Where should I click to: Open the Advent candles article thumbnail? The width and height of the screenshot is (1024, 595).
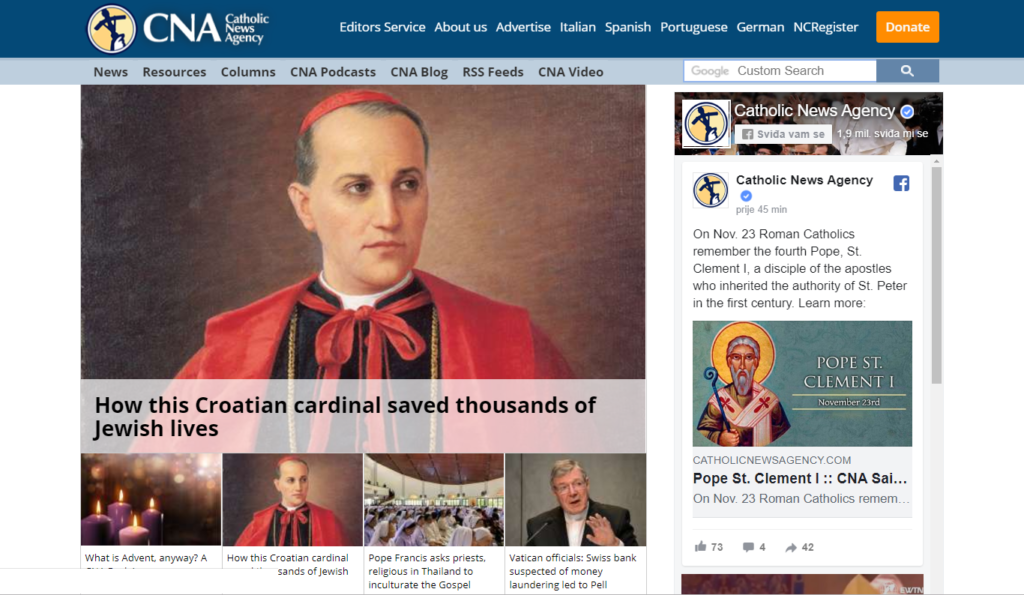151,500
